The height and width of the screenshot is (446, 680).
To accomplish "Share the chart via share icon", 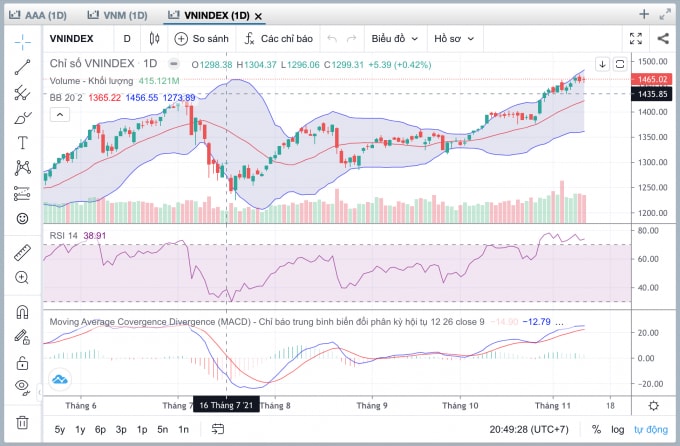I will tap(663, 39).
